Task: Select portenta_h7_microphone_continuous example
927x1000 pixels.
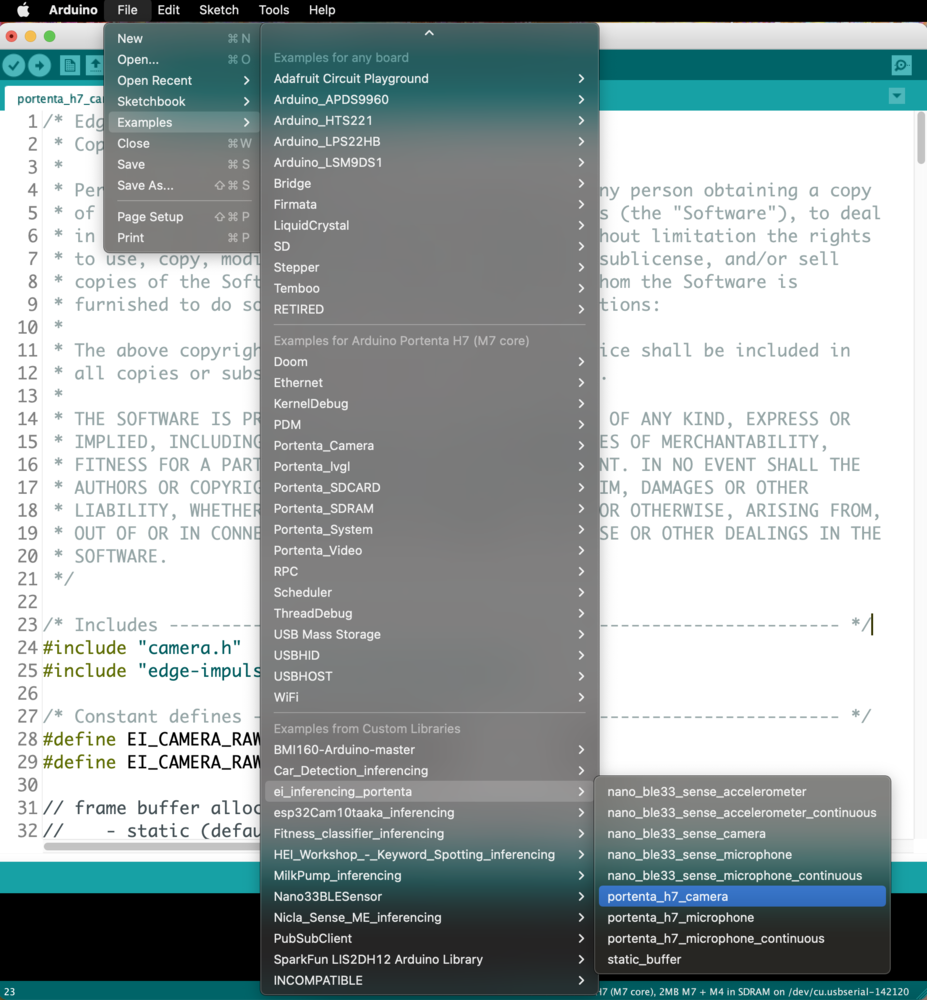Action: [x=742, y=939]
